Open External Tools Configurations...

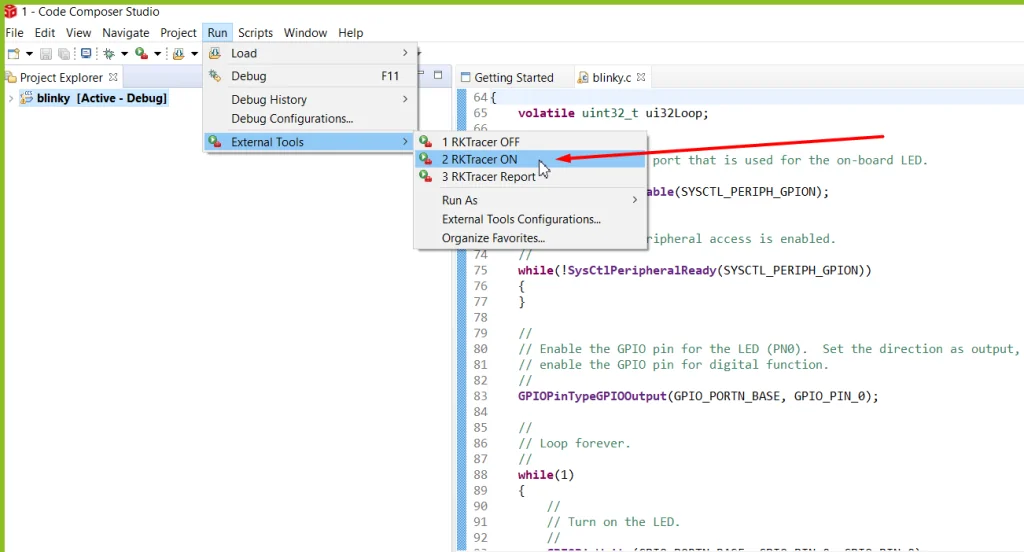pos(530,219)
